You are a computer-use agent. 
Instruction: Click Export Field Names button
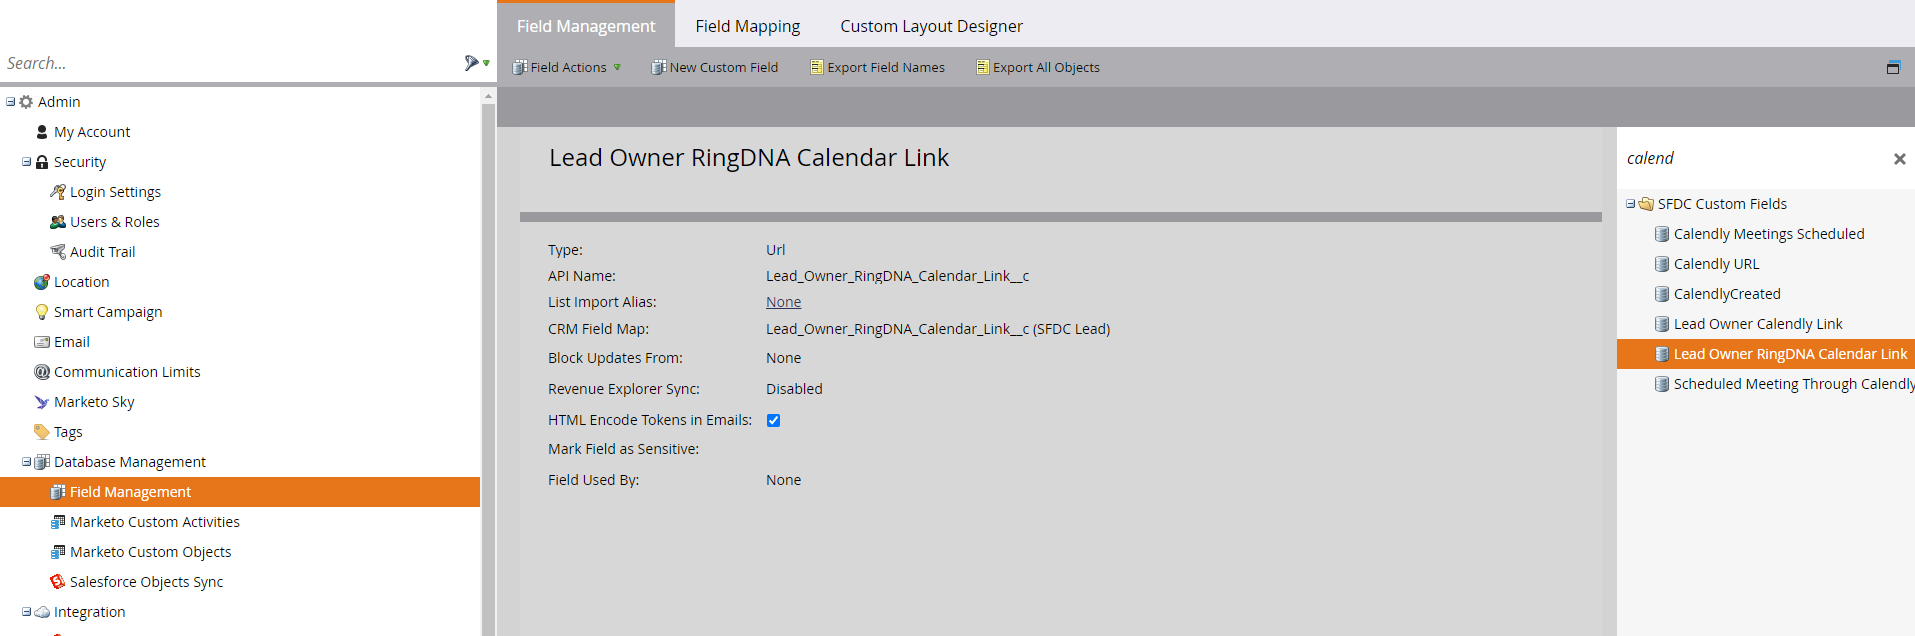(x=877, y=68)
